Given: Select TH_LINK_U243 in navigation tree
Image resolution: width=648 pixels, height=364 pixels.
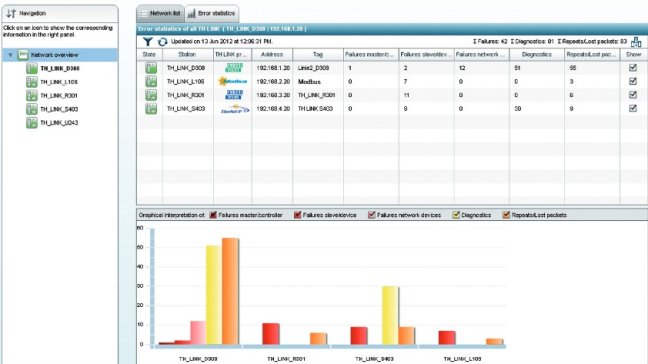Looking at the screenshot, I should 59,123.
